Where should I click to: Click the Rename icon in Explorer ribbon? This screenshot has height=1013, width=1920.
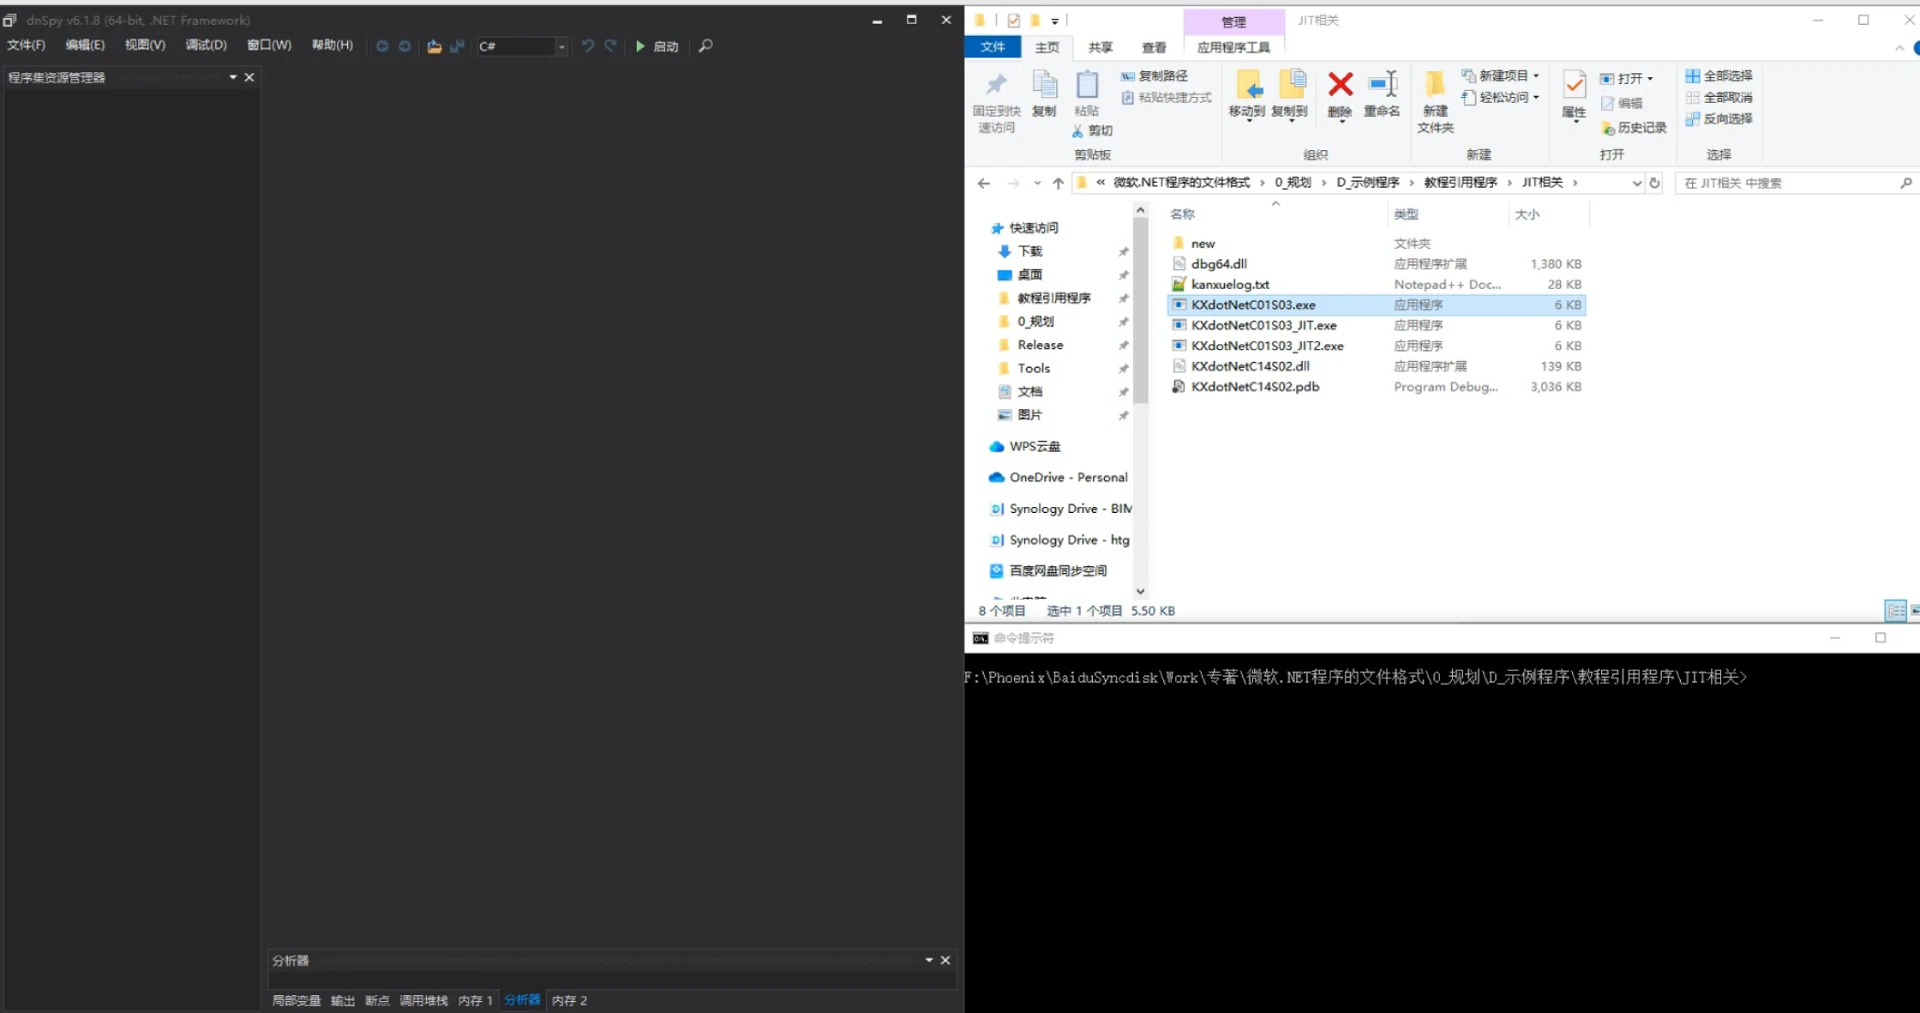point(1382,85)
